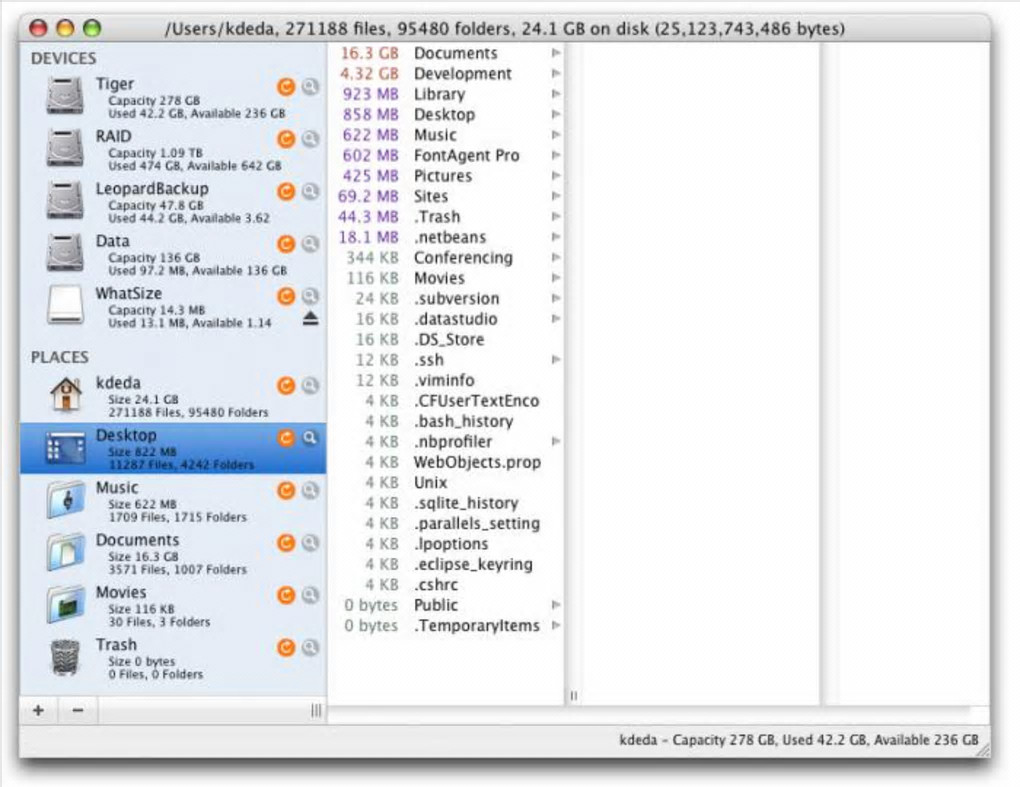Viewport: 1020px width, 787px height.
Task: Select the Unix file row
Action: [x=446, y=482]
